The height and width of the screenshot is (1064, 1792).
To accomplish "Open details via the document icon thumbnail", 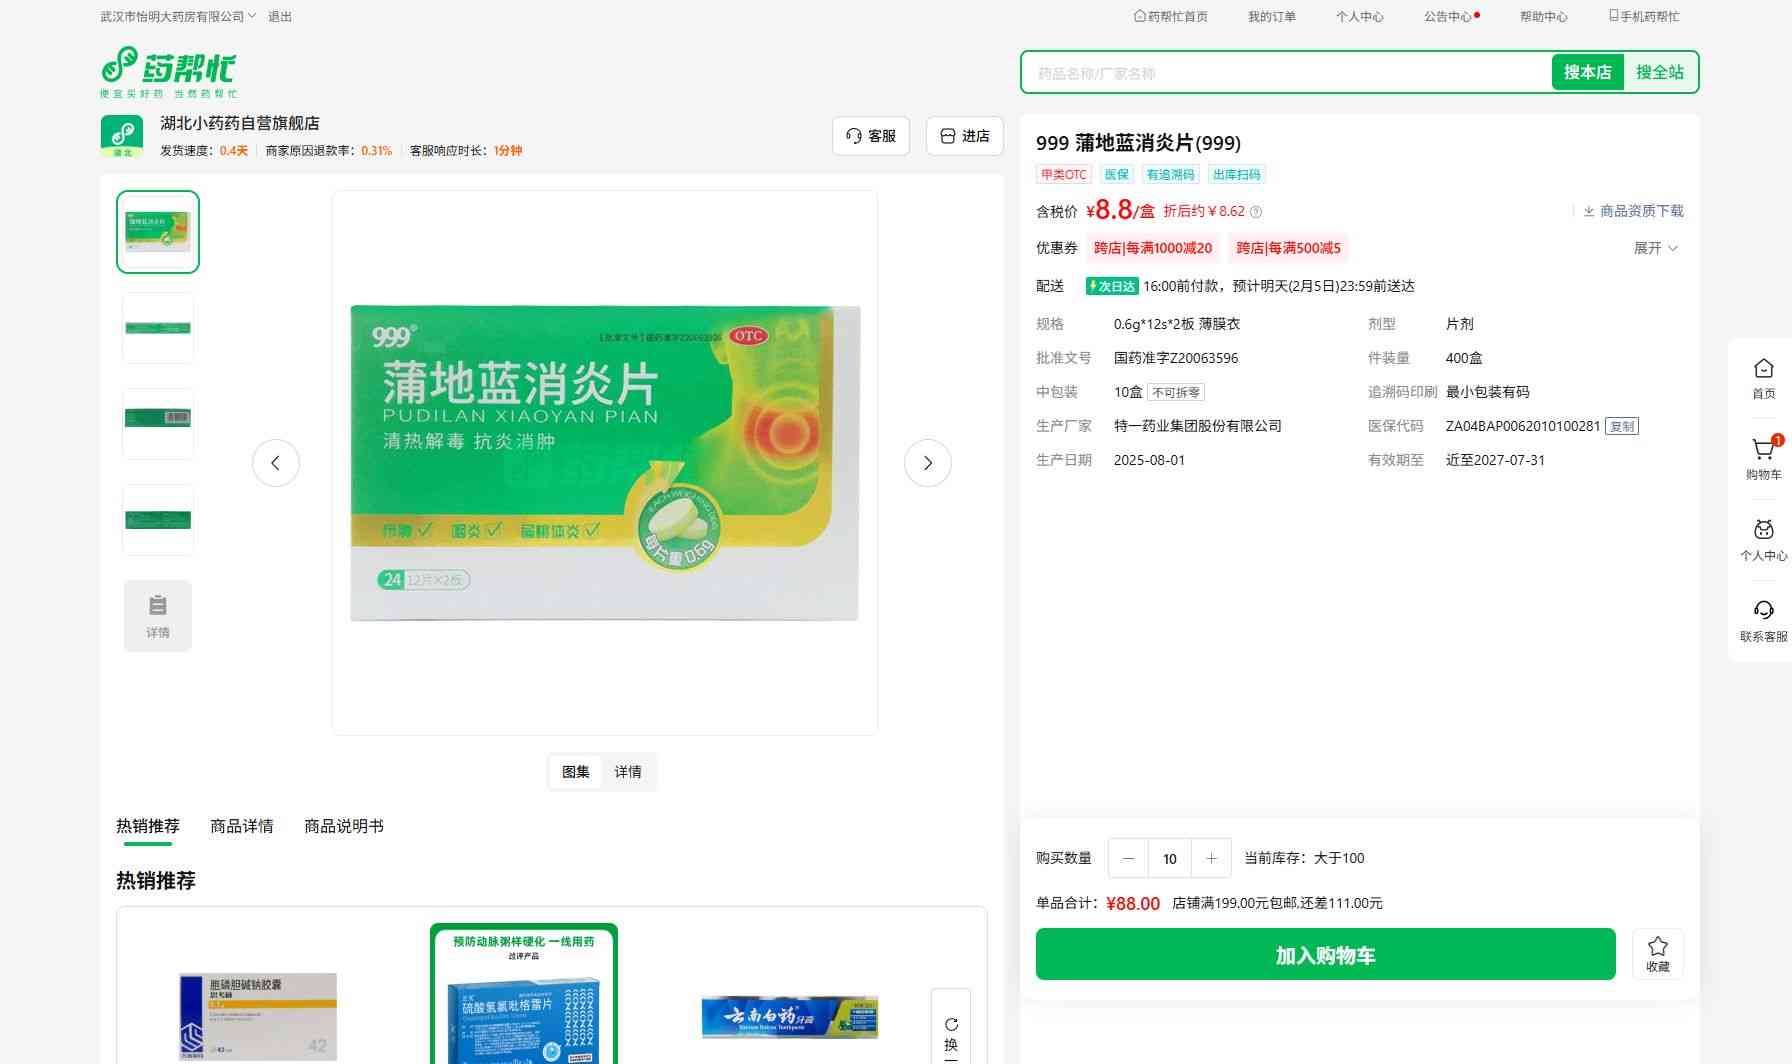I will (158, 616).
